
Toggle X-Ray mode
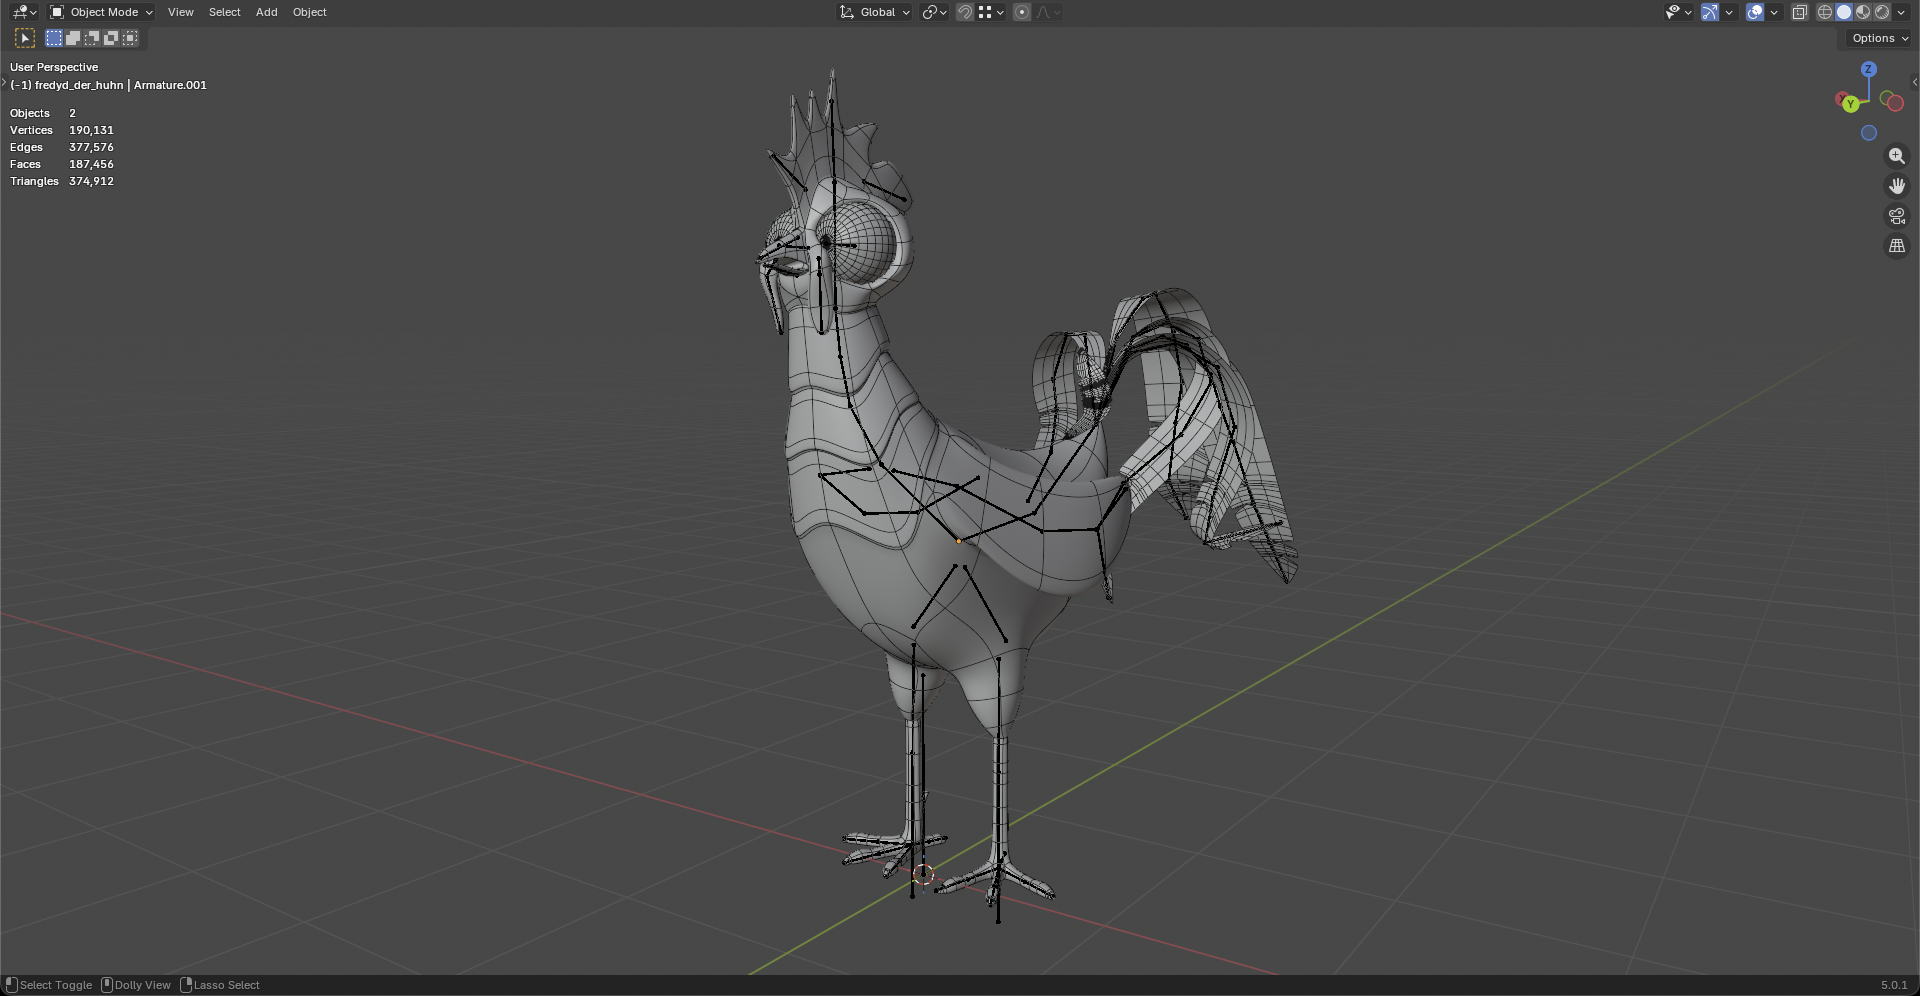click(1800, 12)
